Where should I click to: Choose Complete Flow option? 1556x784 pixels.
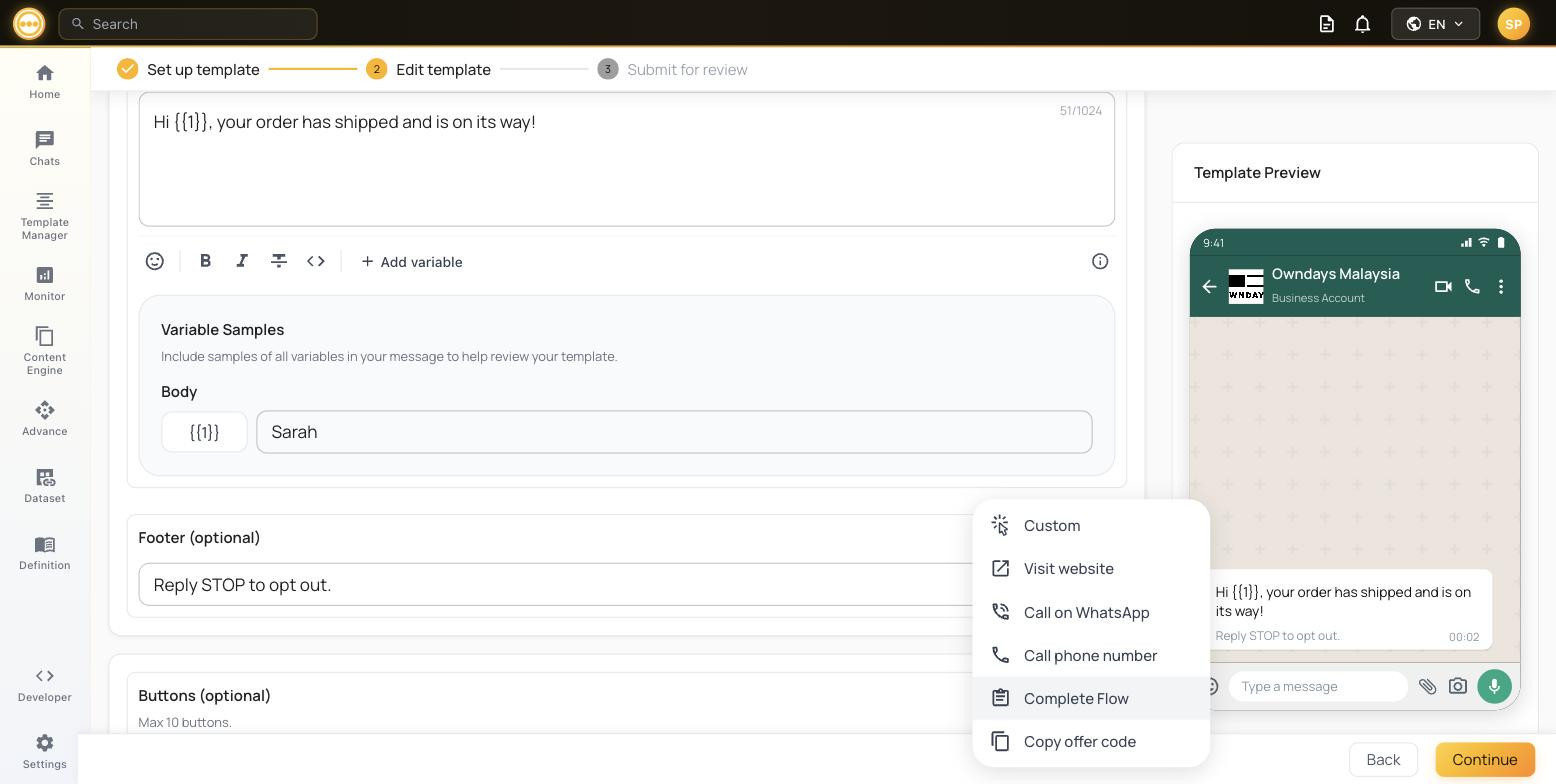1091,698
